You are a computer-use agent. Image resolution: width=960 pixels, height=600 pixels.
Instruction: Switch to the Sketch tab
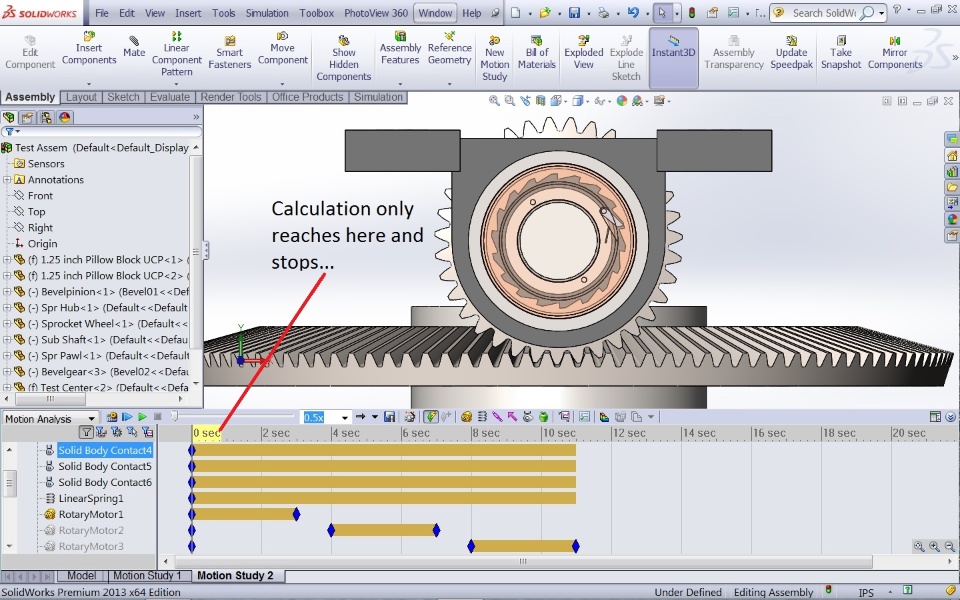[124, 97]
